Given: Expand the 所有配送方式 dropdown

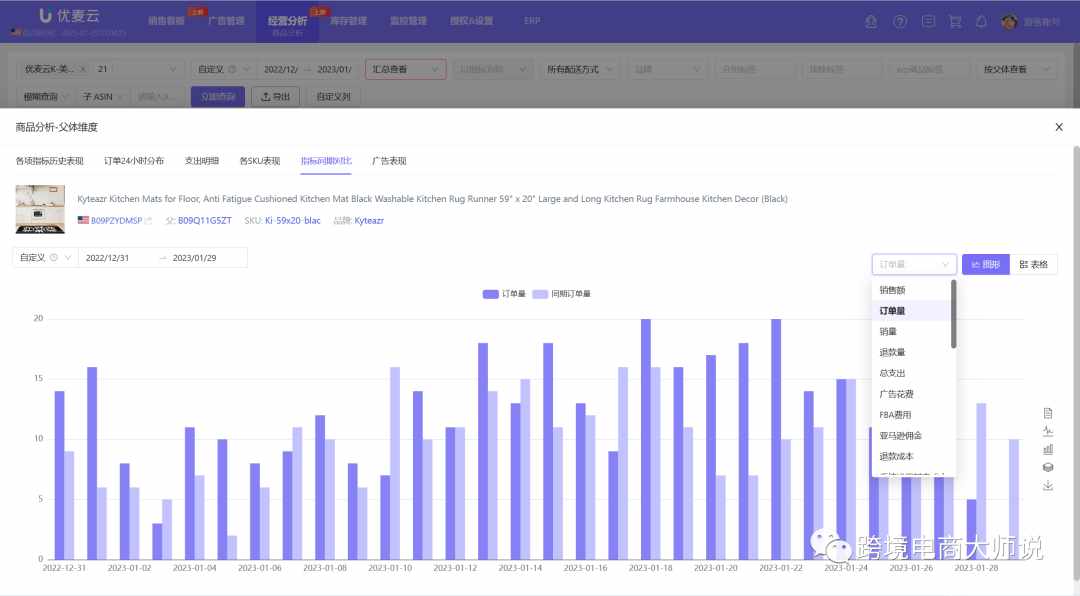Looking at the screenshot, I should (579, 69).
